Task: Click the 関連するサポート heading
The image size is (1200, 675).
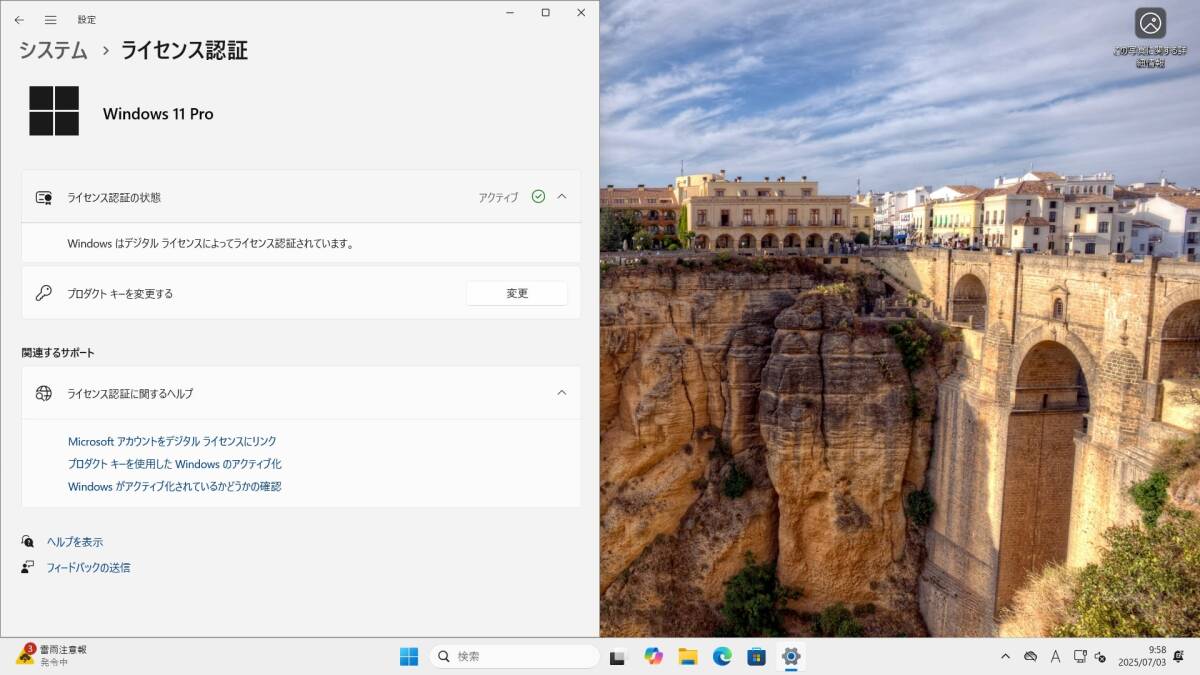Action: (58, 353)
